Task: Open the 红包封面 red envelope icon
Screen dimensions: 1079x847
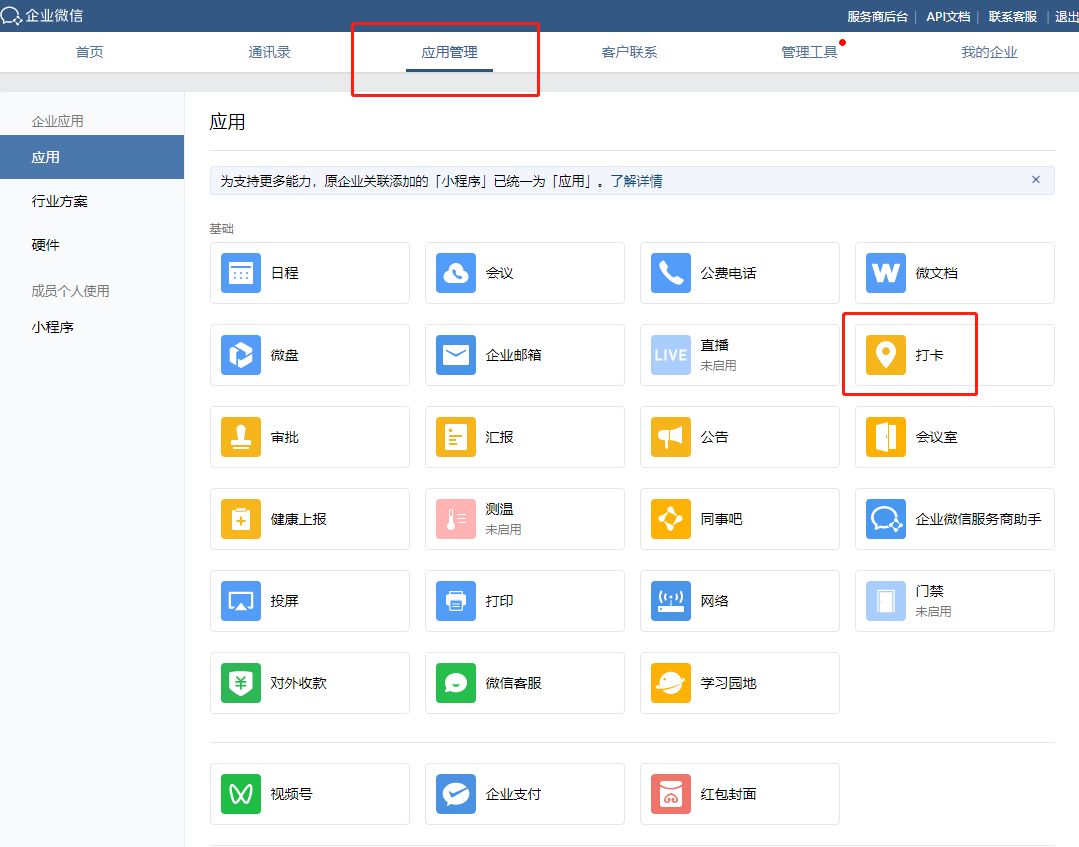Action: (x=670, y=793)
